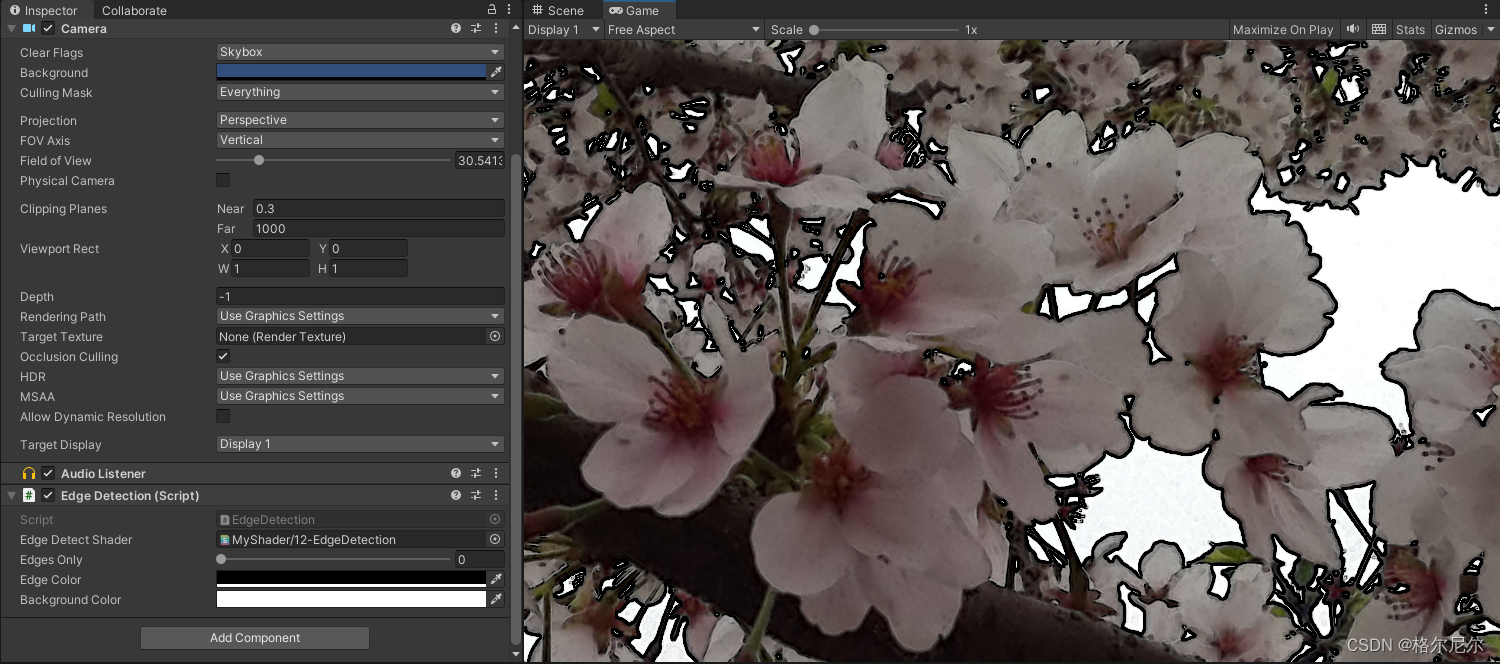Click Maximize On Play
Screen dimensions: 1500x664
tap(1283, 29)
